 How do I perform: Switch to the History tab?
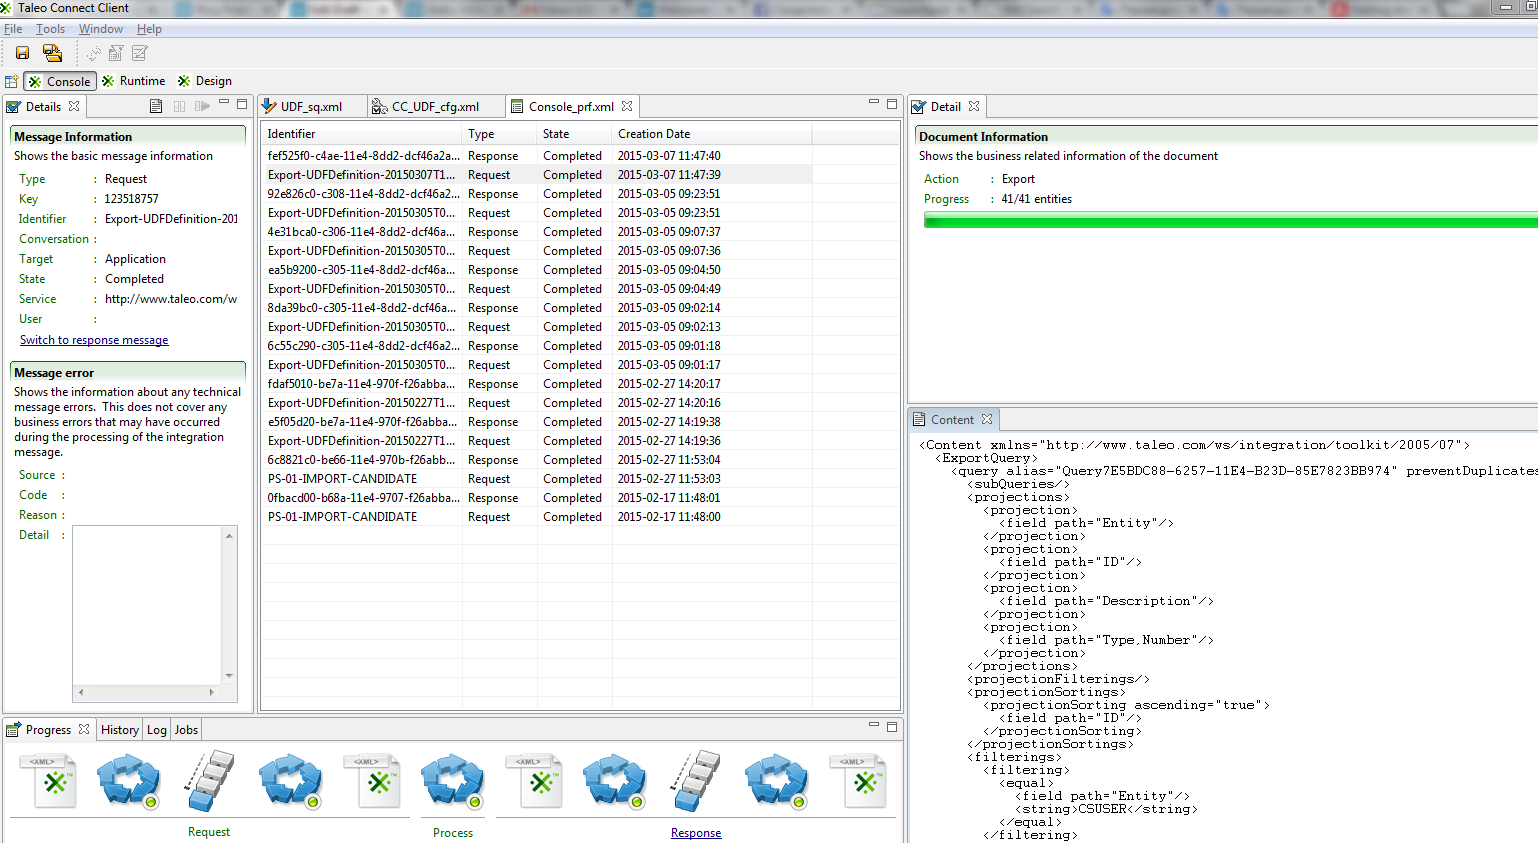tap(119, 730)
